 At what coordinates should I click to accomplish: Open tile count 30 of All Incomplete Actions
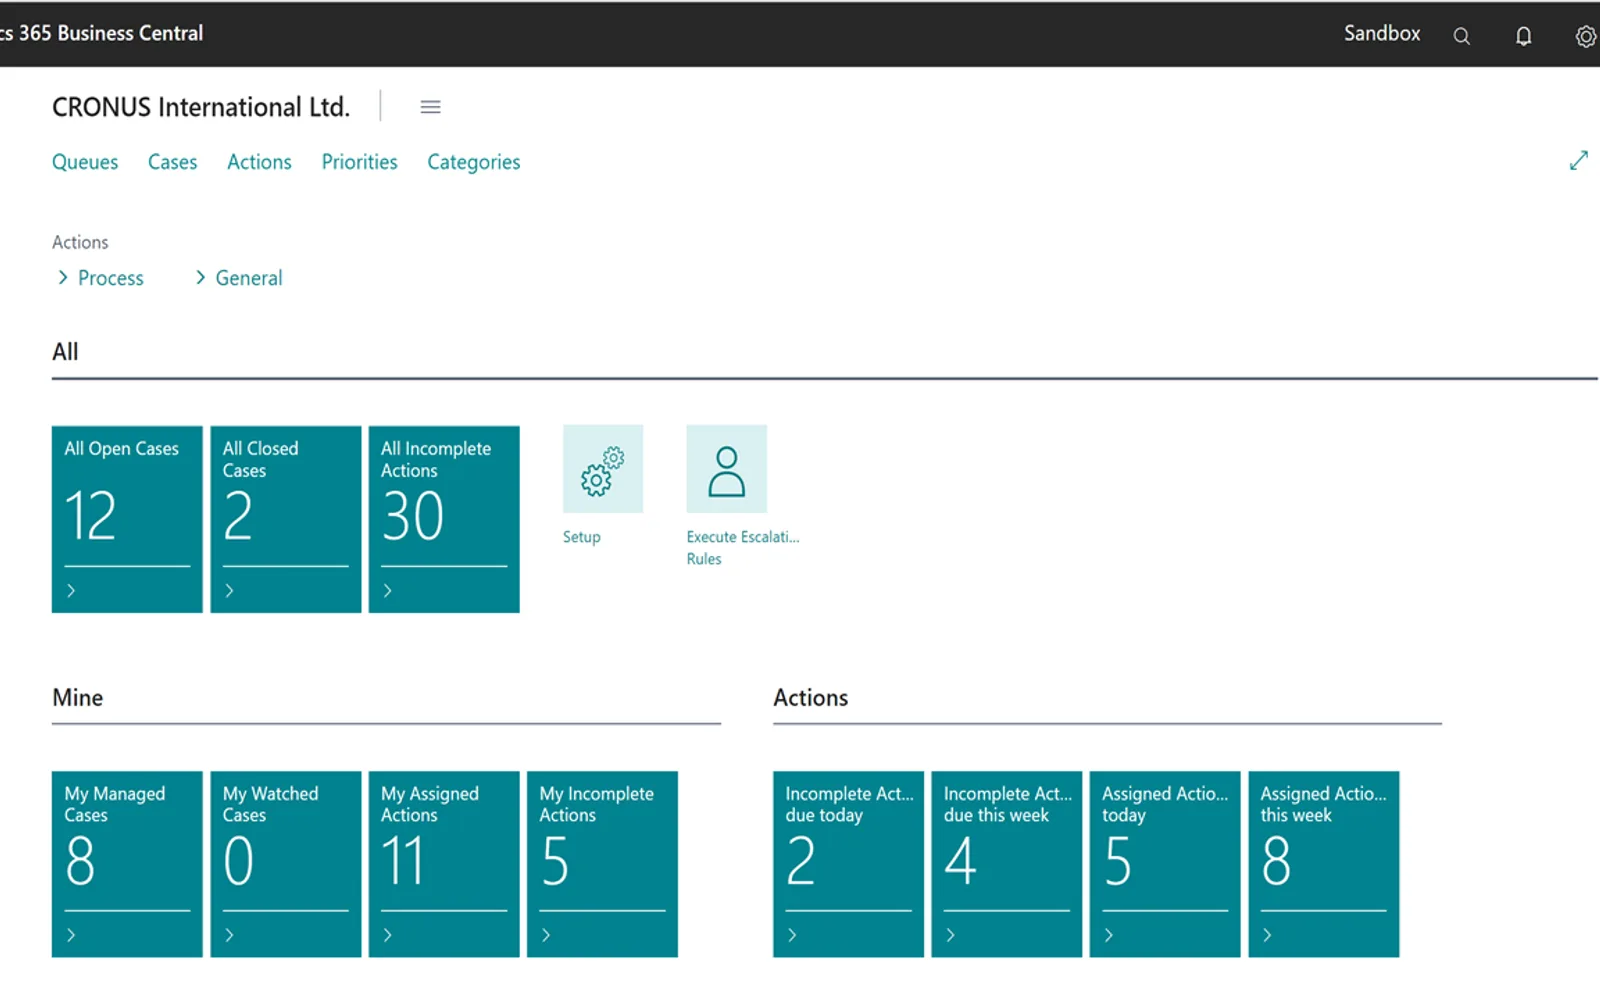[413, 516]
